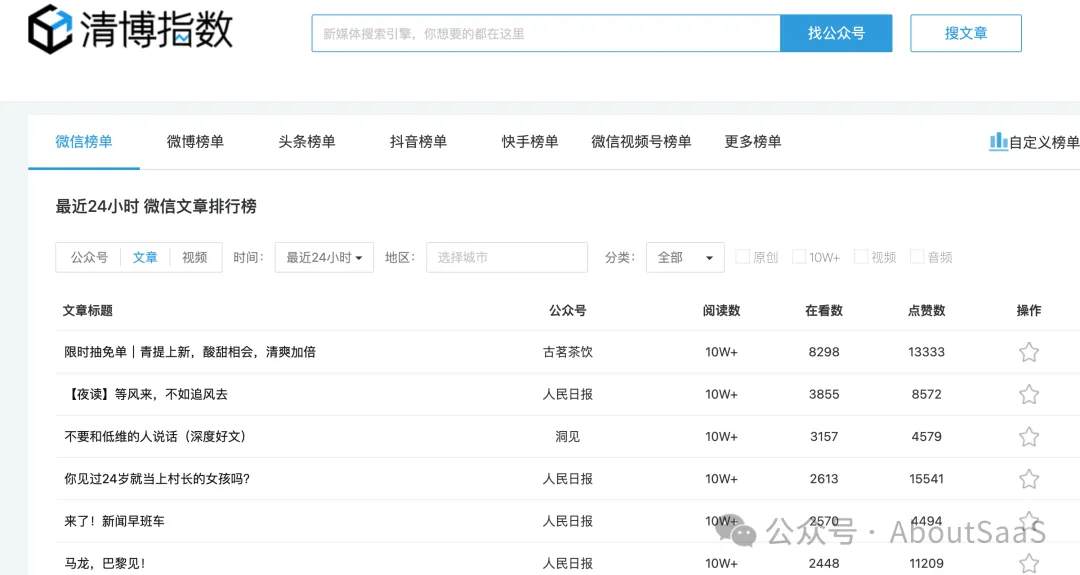Check the 10W+ filter box
Viewport: 1080px width, 575px height.
click(x=799, y=257)
